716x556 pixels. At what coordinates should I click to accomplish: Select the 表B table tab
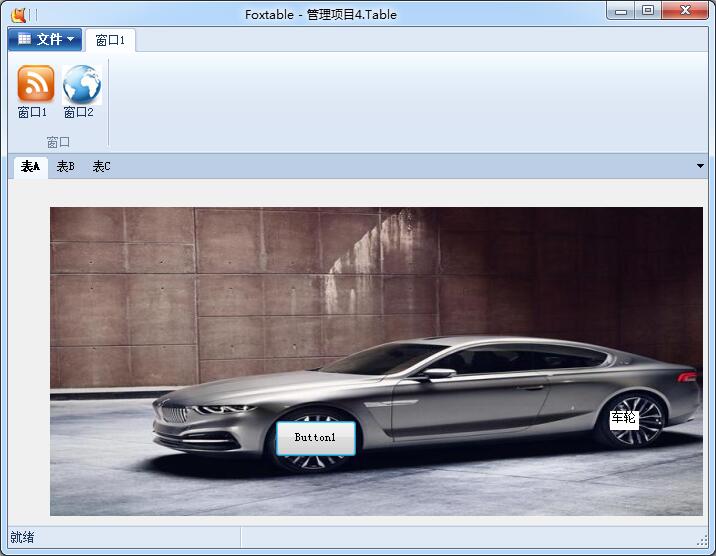[65, 167]
